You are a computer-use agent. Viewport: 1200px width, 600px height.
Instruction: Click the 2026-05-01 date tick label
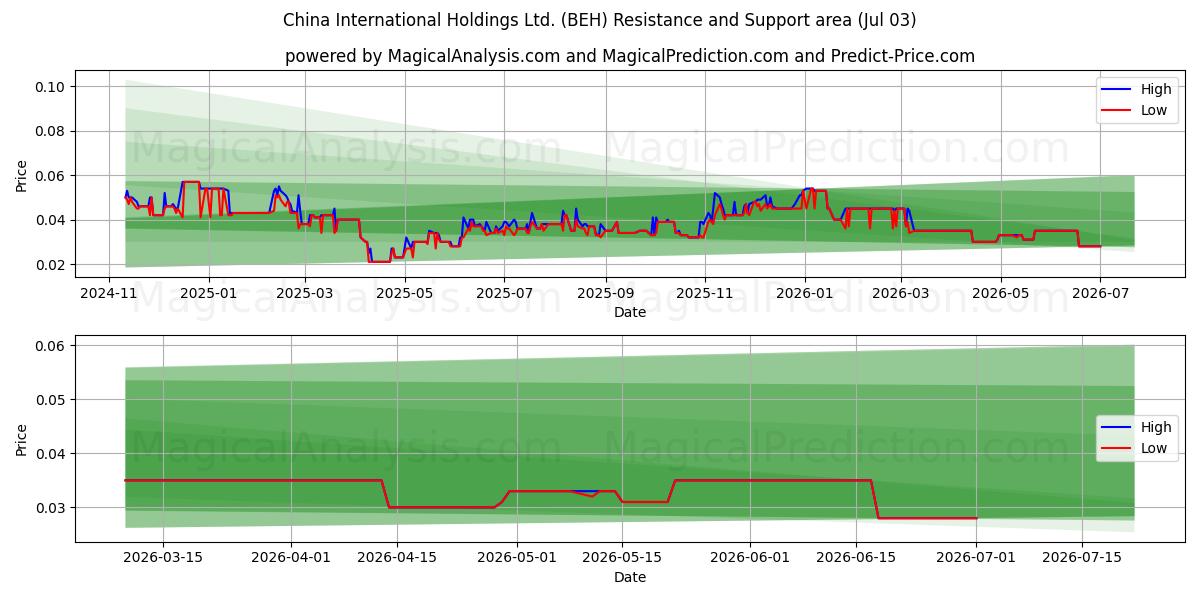[518, 558]
